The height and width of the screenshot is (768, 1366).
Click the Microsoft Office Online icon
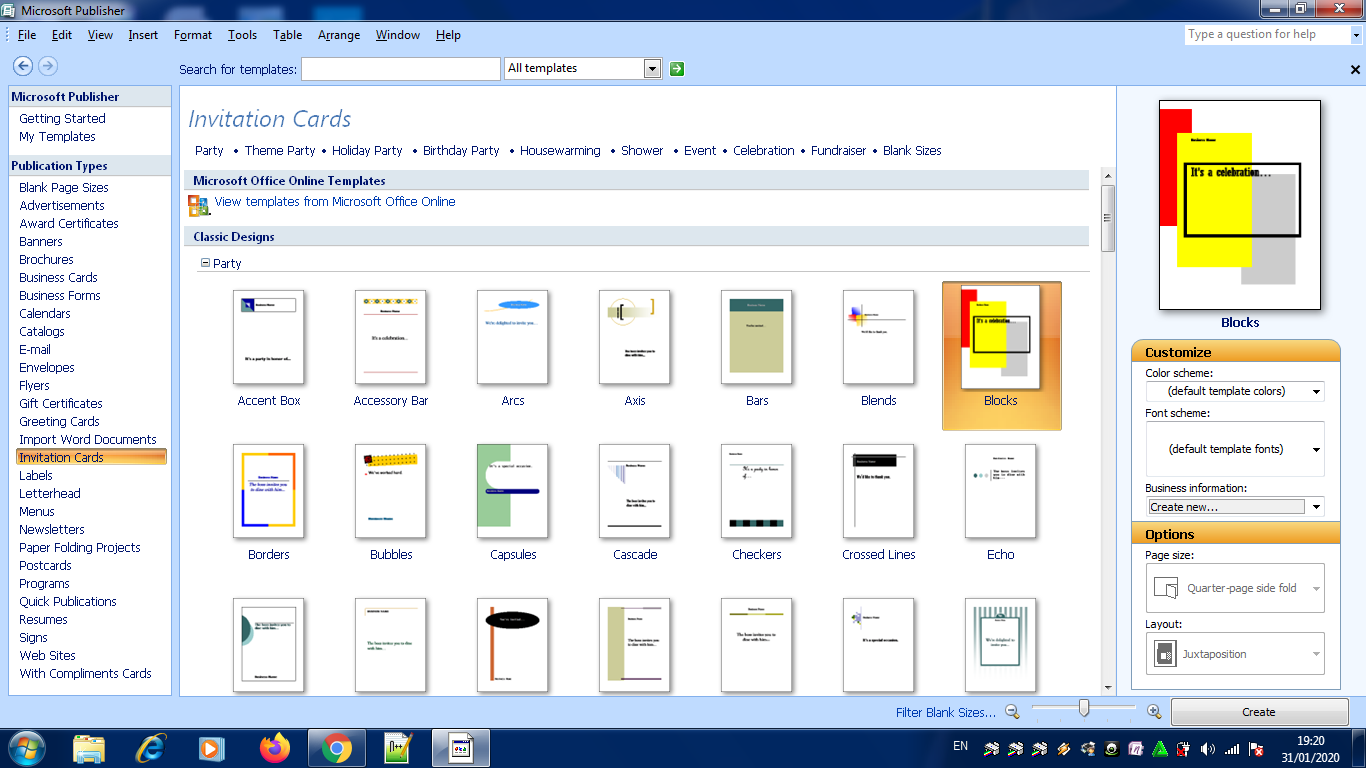point(198,205)
